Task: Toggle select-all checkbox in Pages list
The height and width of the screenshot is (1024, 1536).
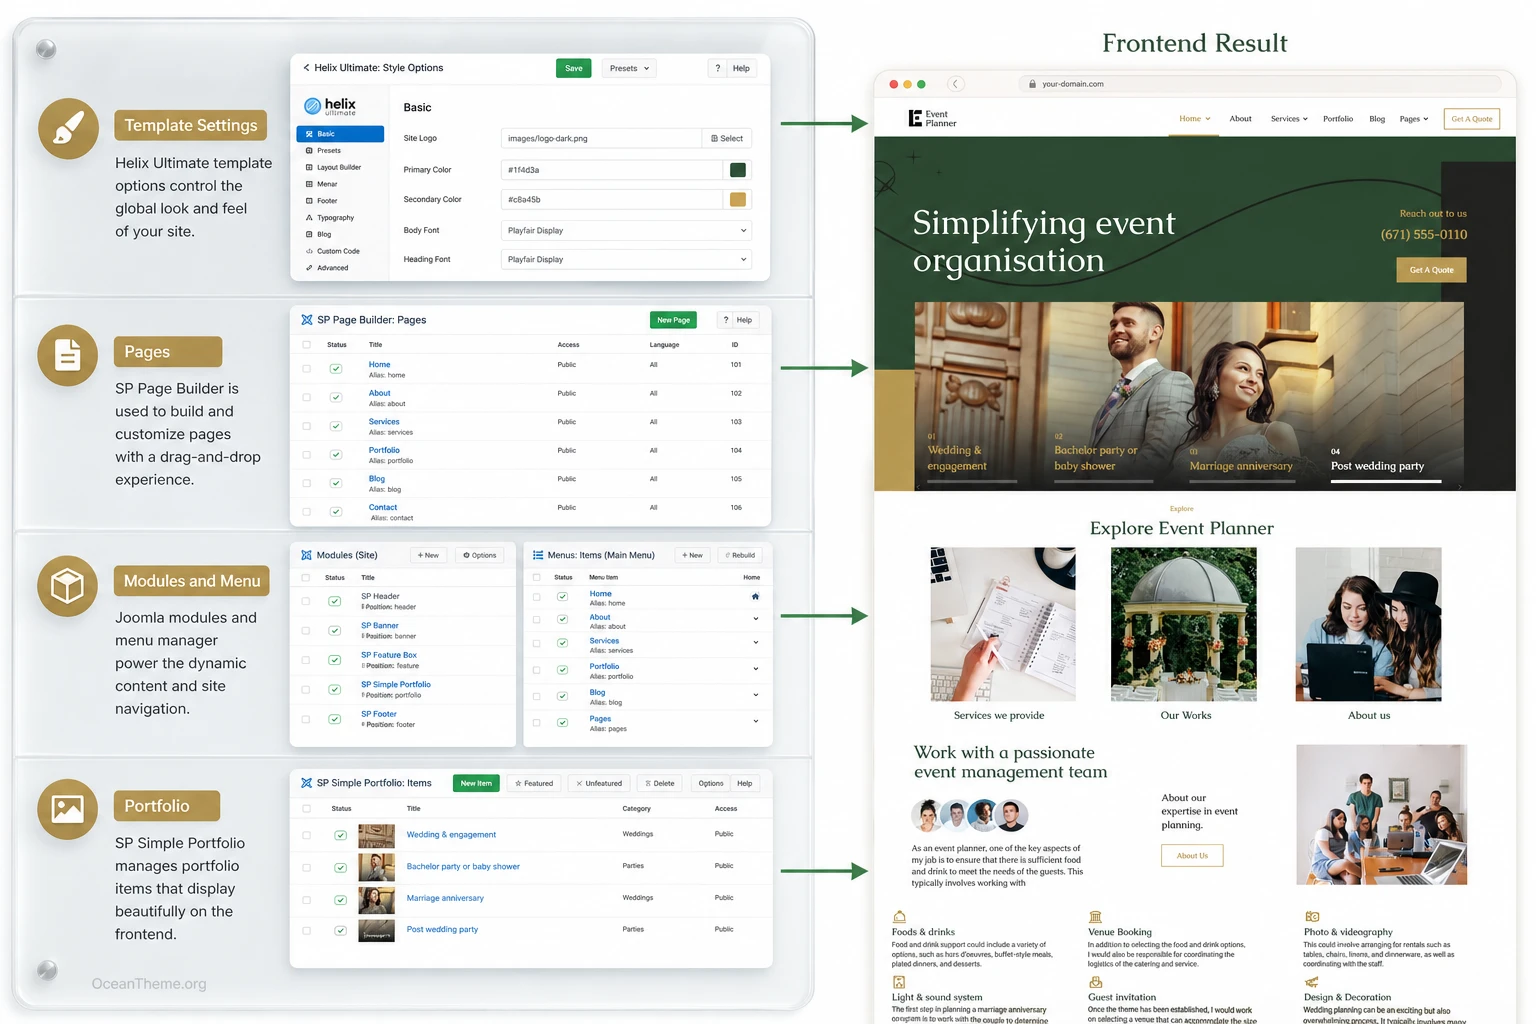Action: point(307,345)
